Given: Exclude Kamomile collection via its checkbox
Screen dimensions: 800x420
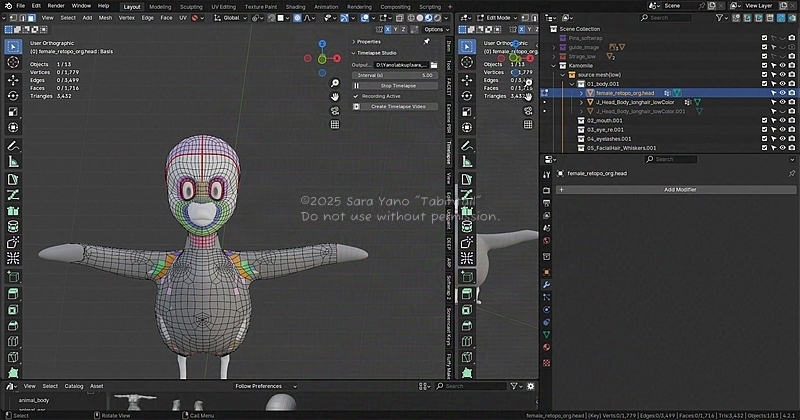Looking at the screenshot, I should point(765,65).
